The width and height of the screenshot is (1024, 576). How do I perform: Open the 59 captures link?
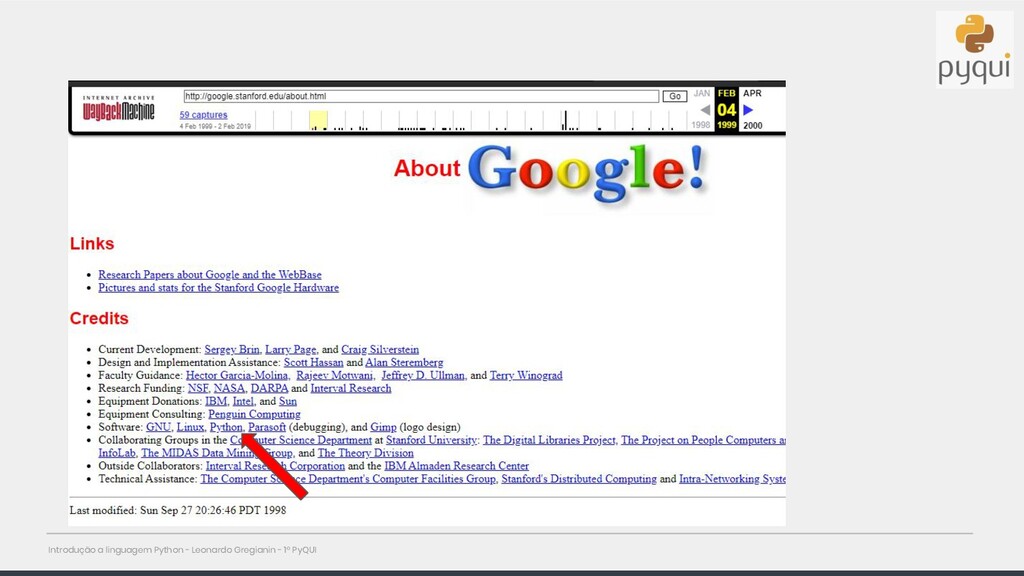tap(204, 115)
